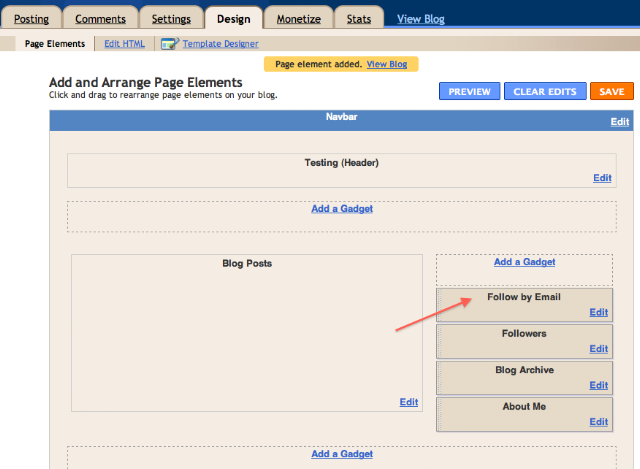The width and height of the screenshot is (640, 469).
Task: Click the Template Designer icon
Action: (x=170, y=44)
